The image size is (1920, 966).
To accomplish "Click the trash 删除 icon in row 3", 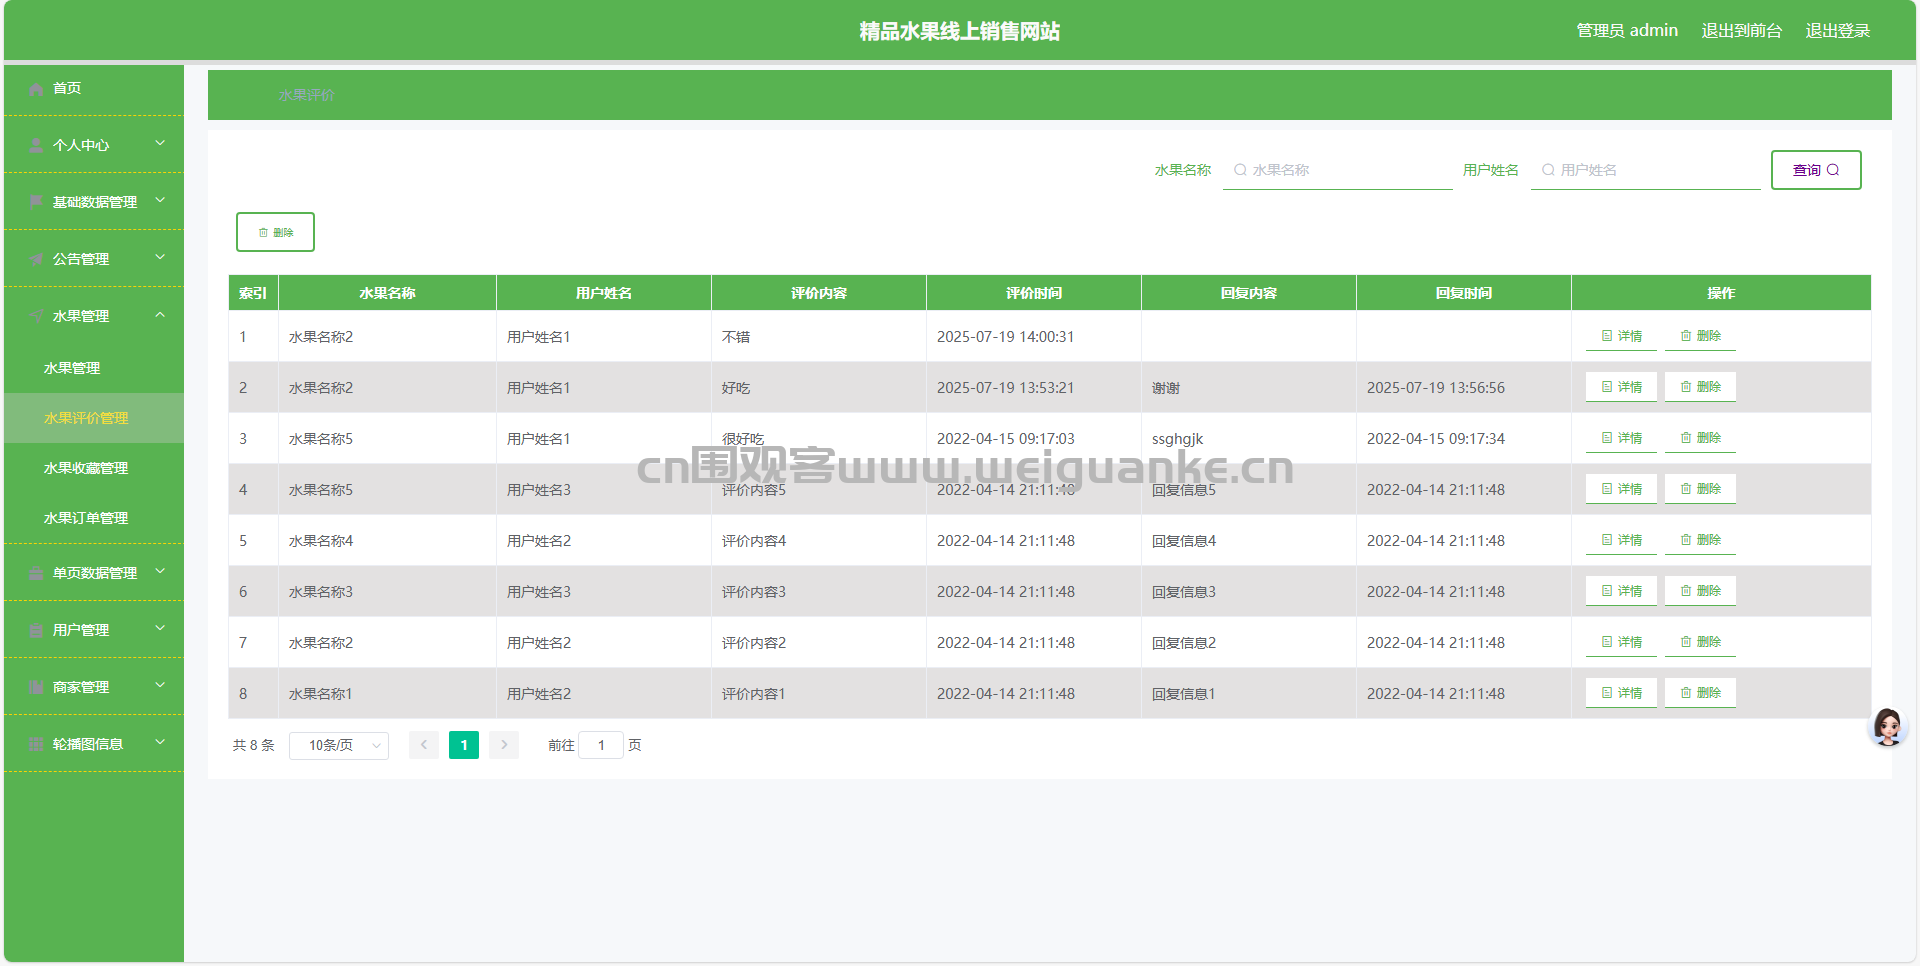I will coord(1700,439).
